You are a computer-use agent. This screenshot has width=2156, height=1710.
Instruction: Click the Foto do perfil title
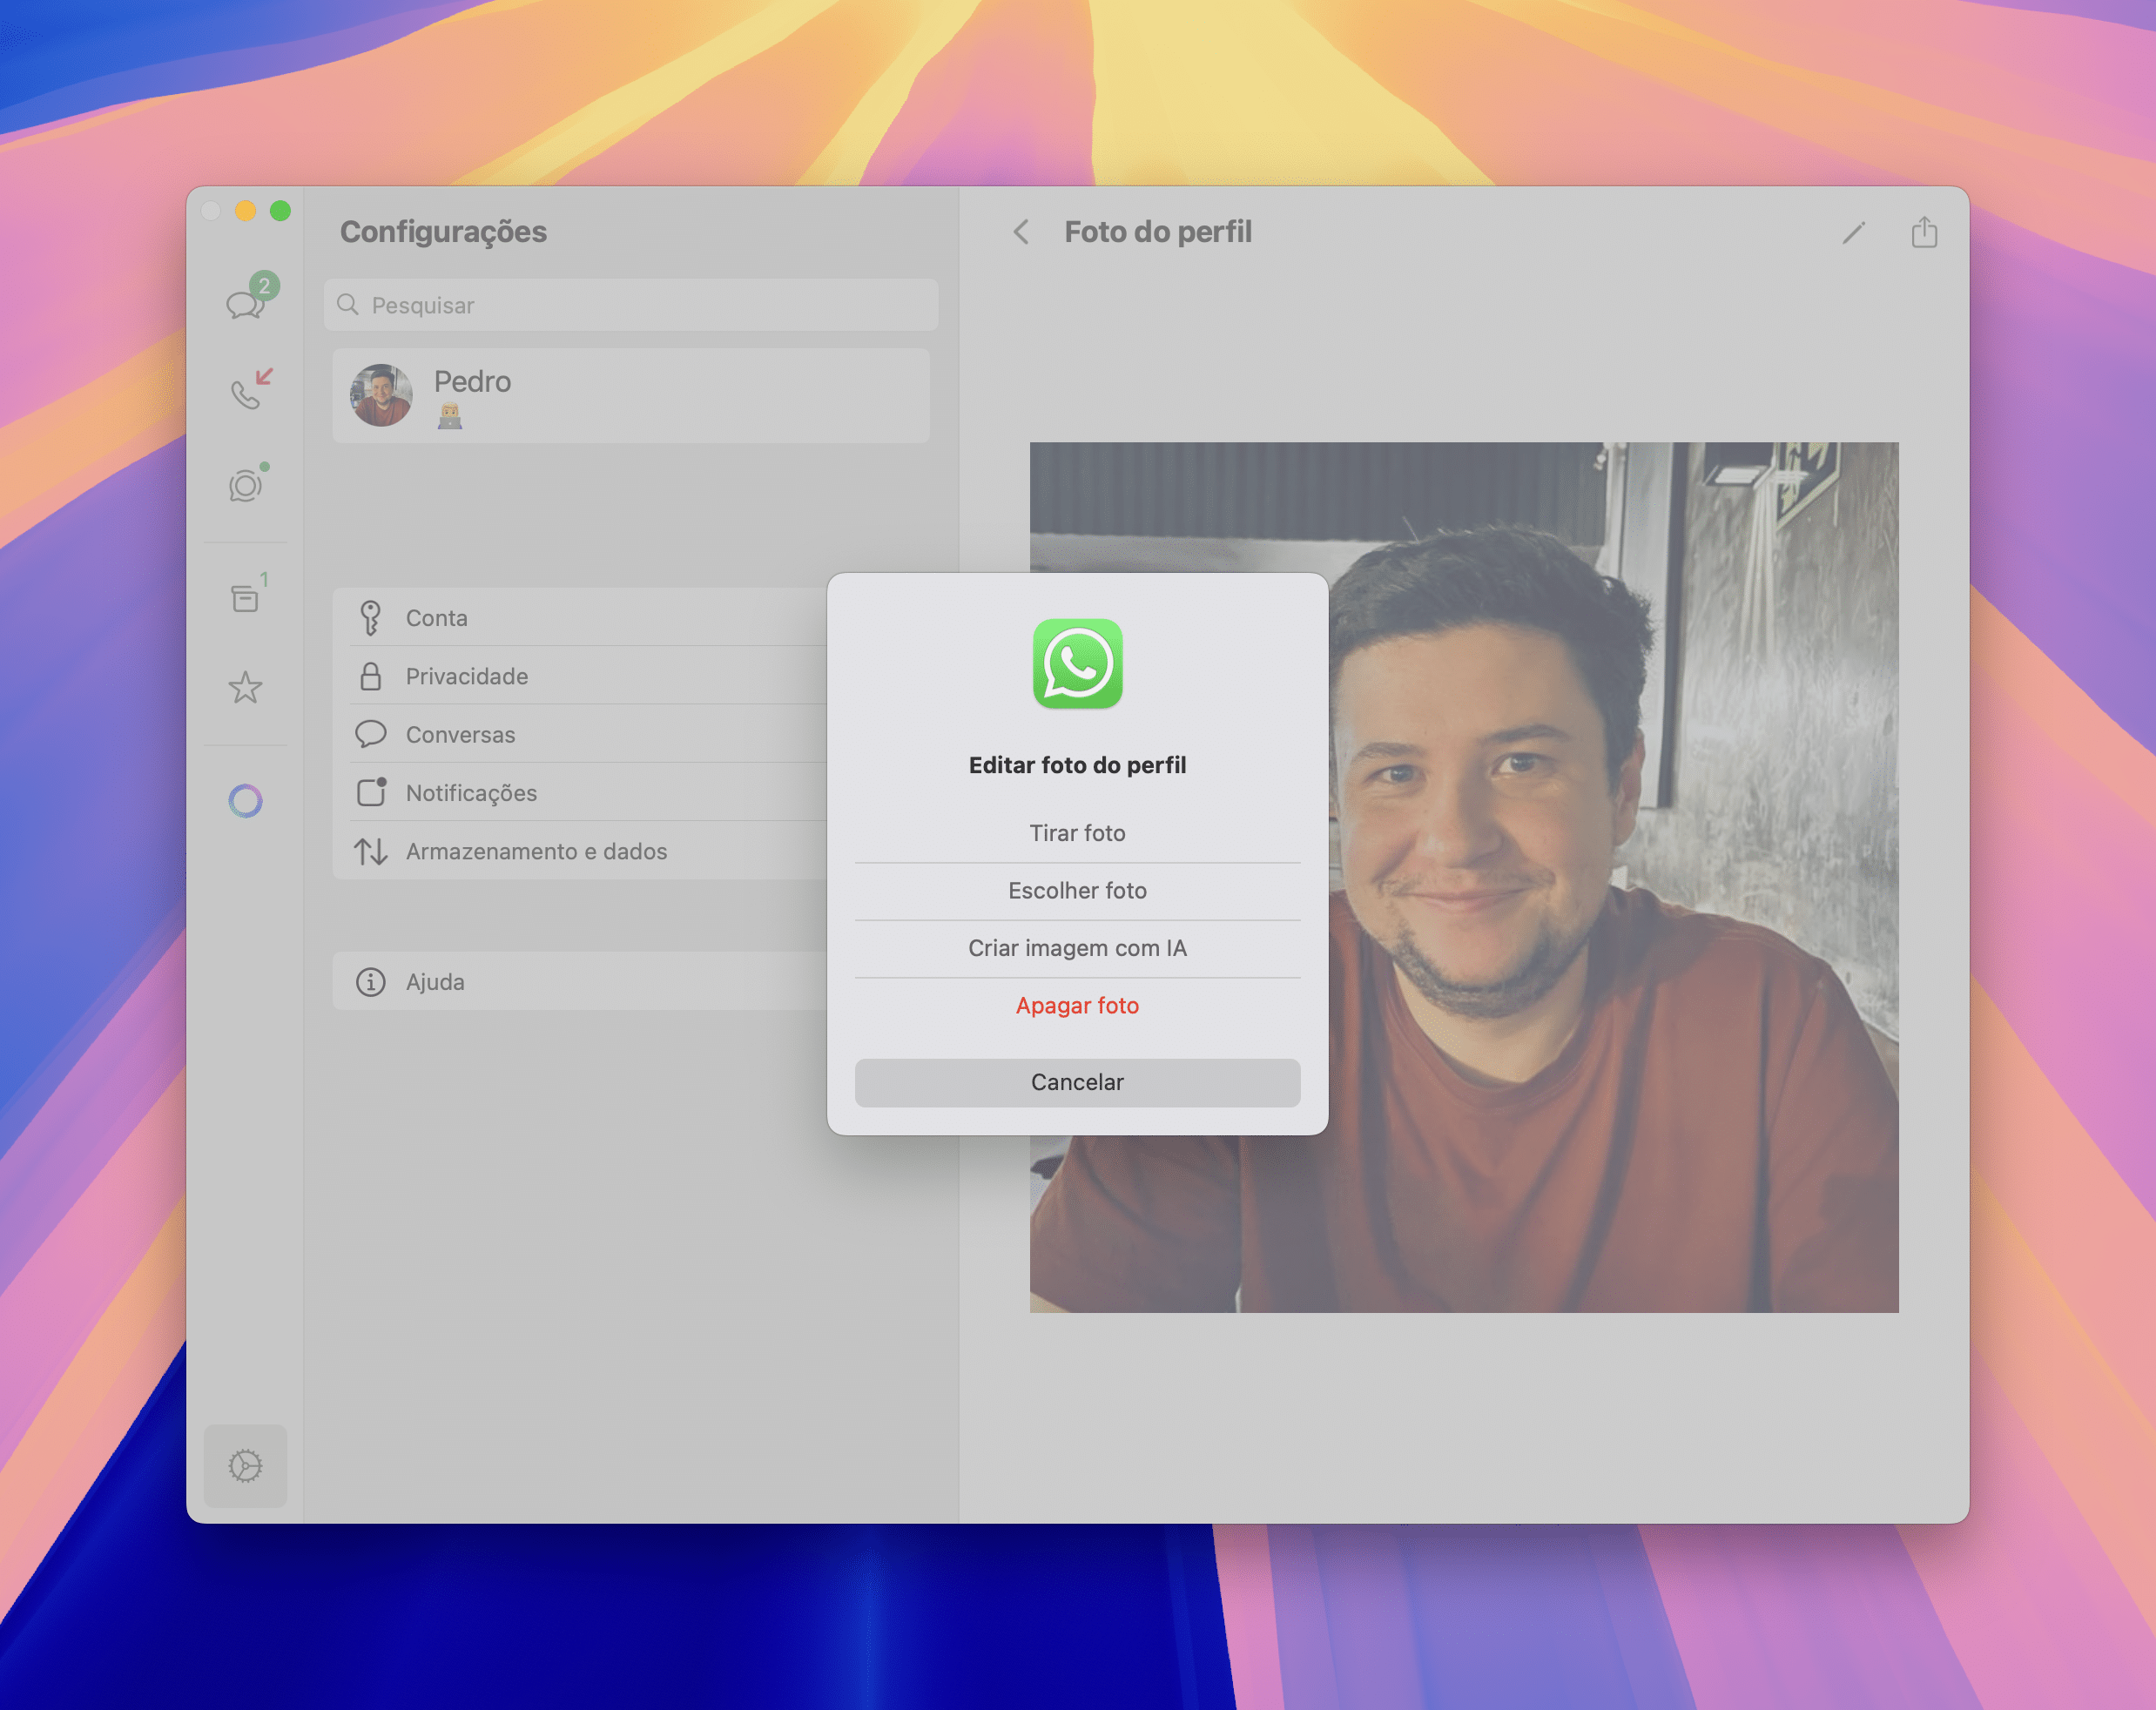pos(1157,232)
